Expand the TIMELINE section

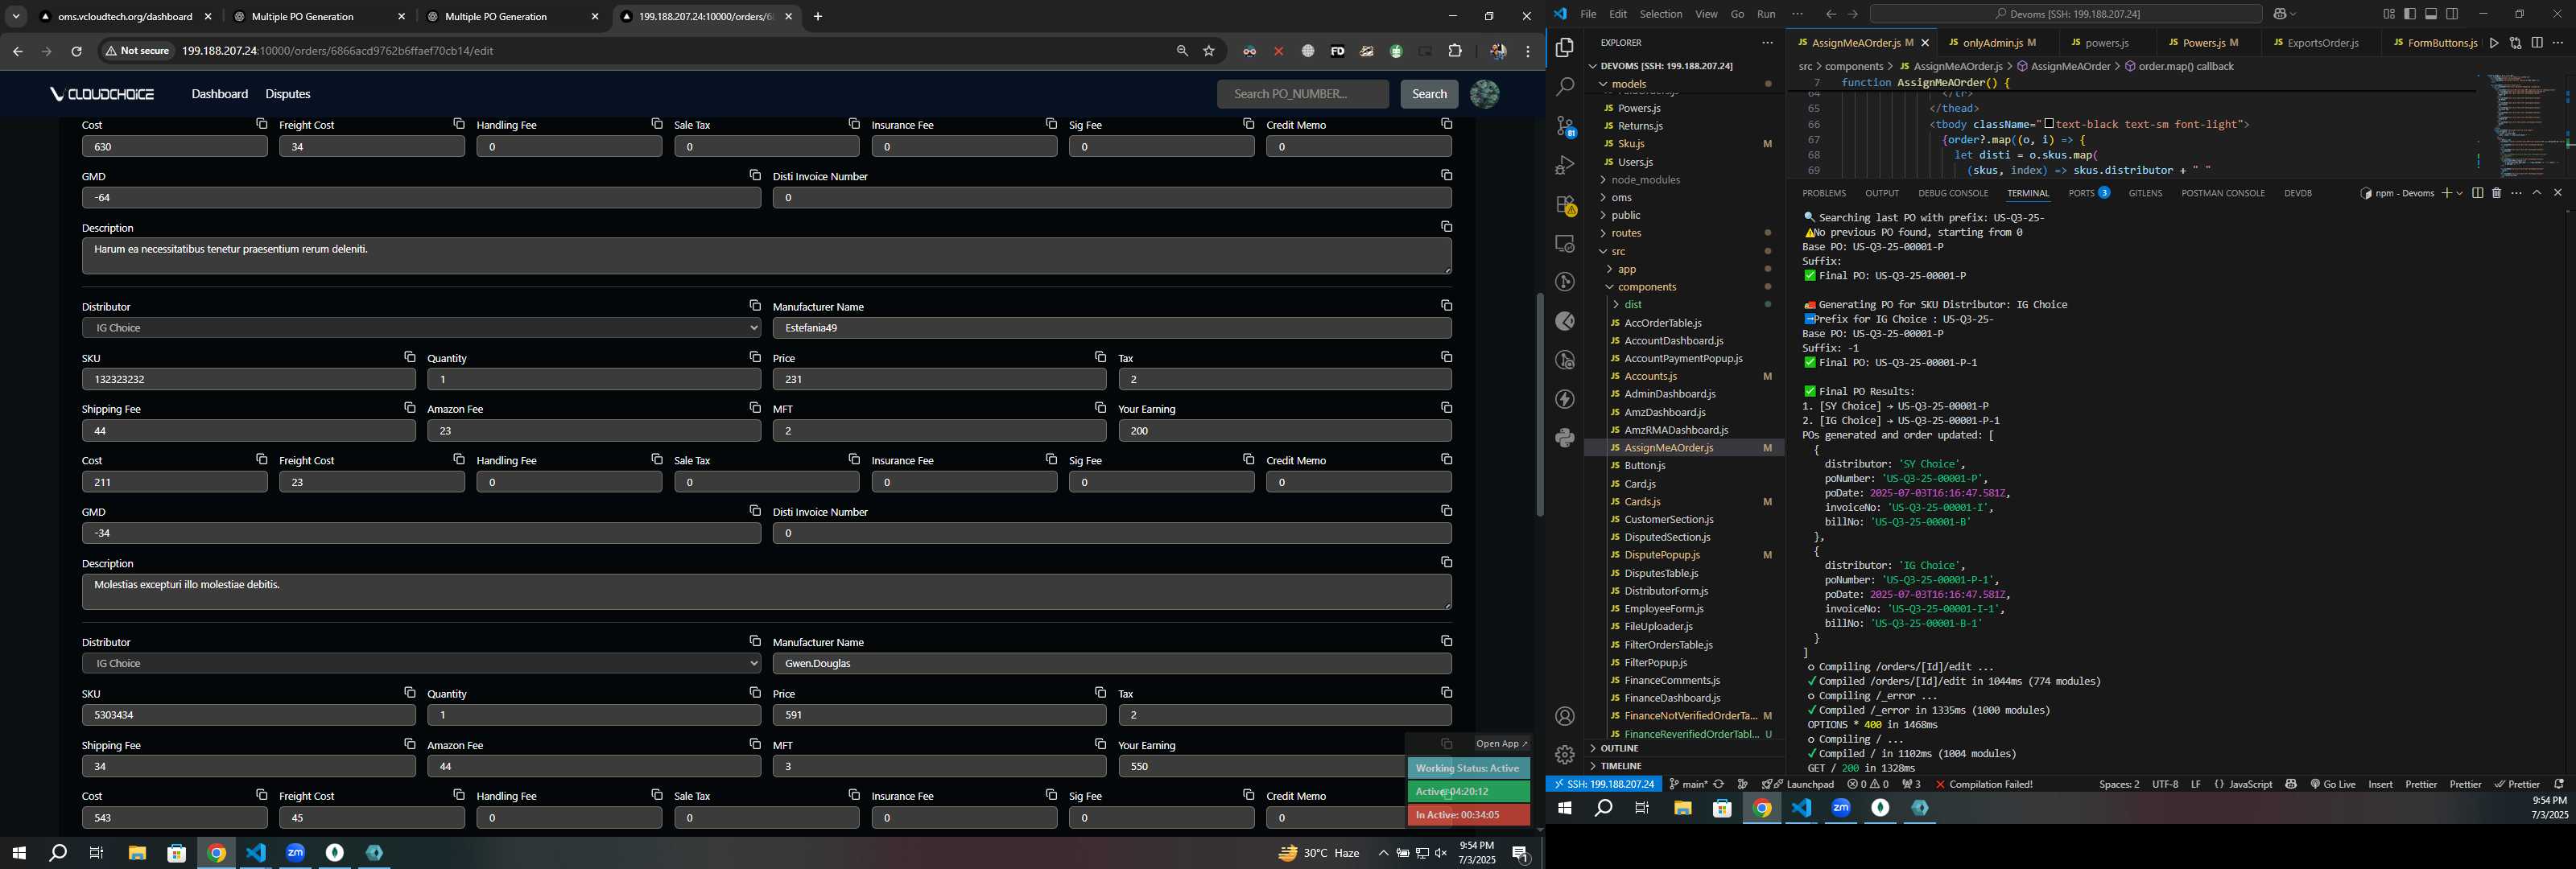[1621, 766]
